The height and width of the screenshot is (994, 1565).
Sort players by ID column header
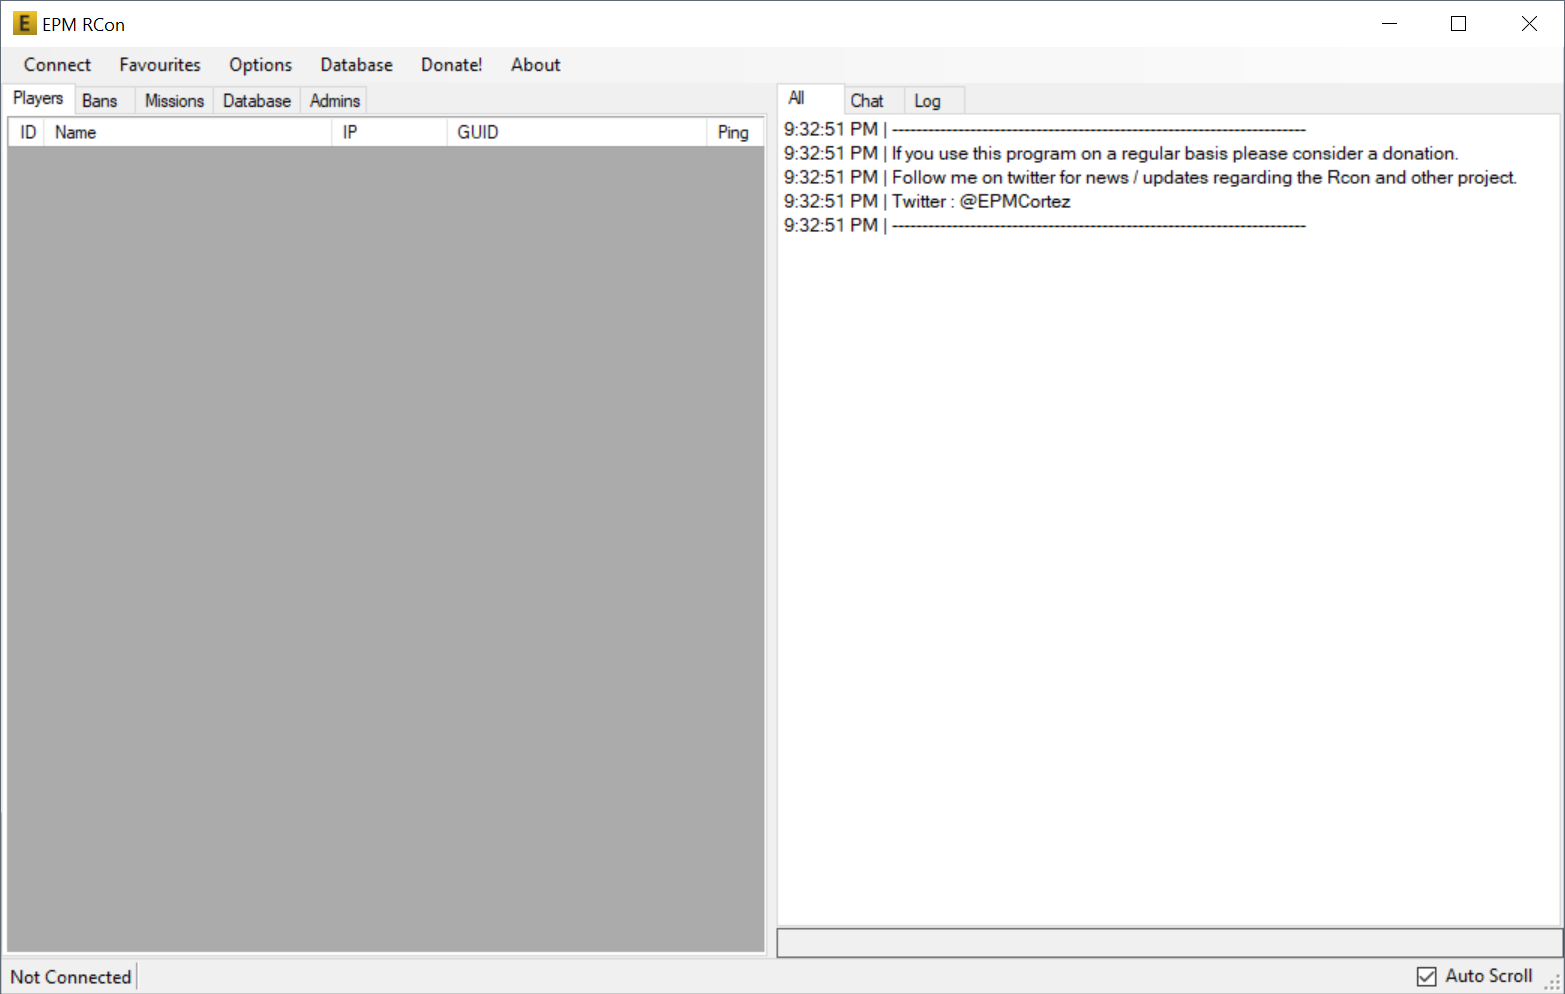(x=28, y=132)
